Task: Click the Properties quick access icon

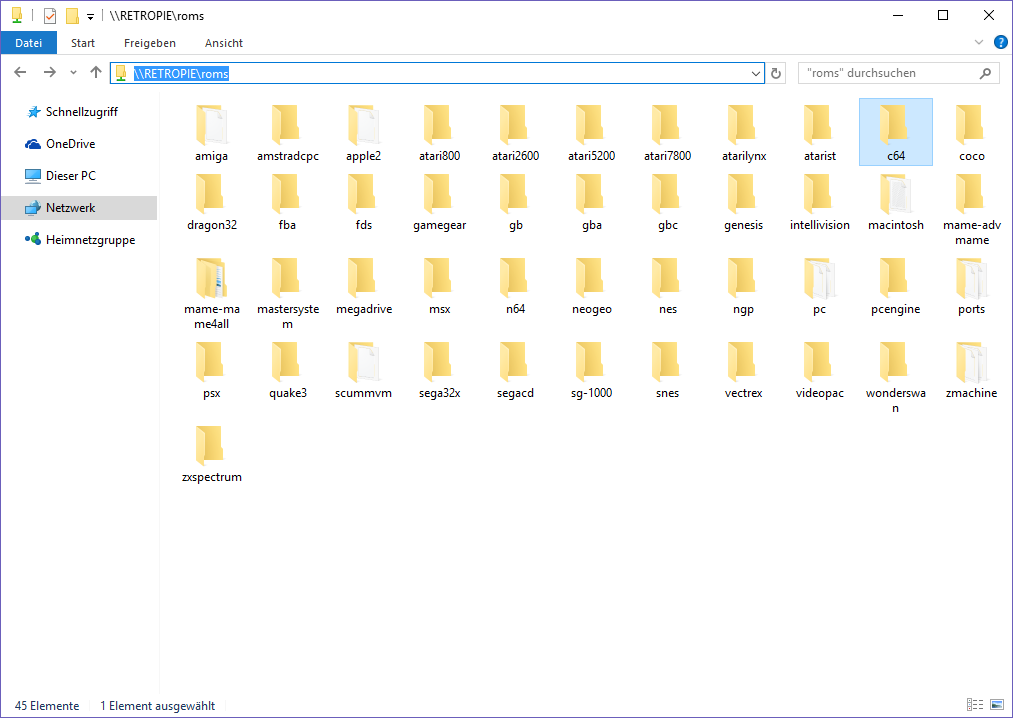Action: point(50,16)
